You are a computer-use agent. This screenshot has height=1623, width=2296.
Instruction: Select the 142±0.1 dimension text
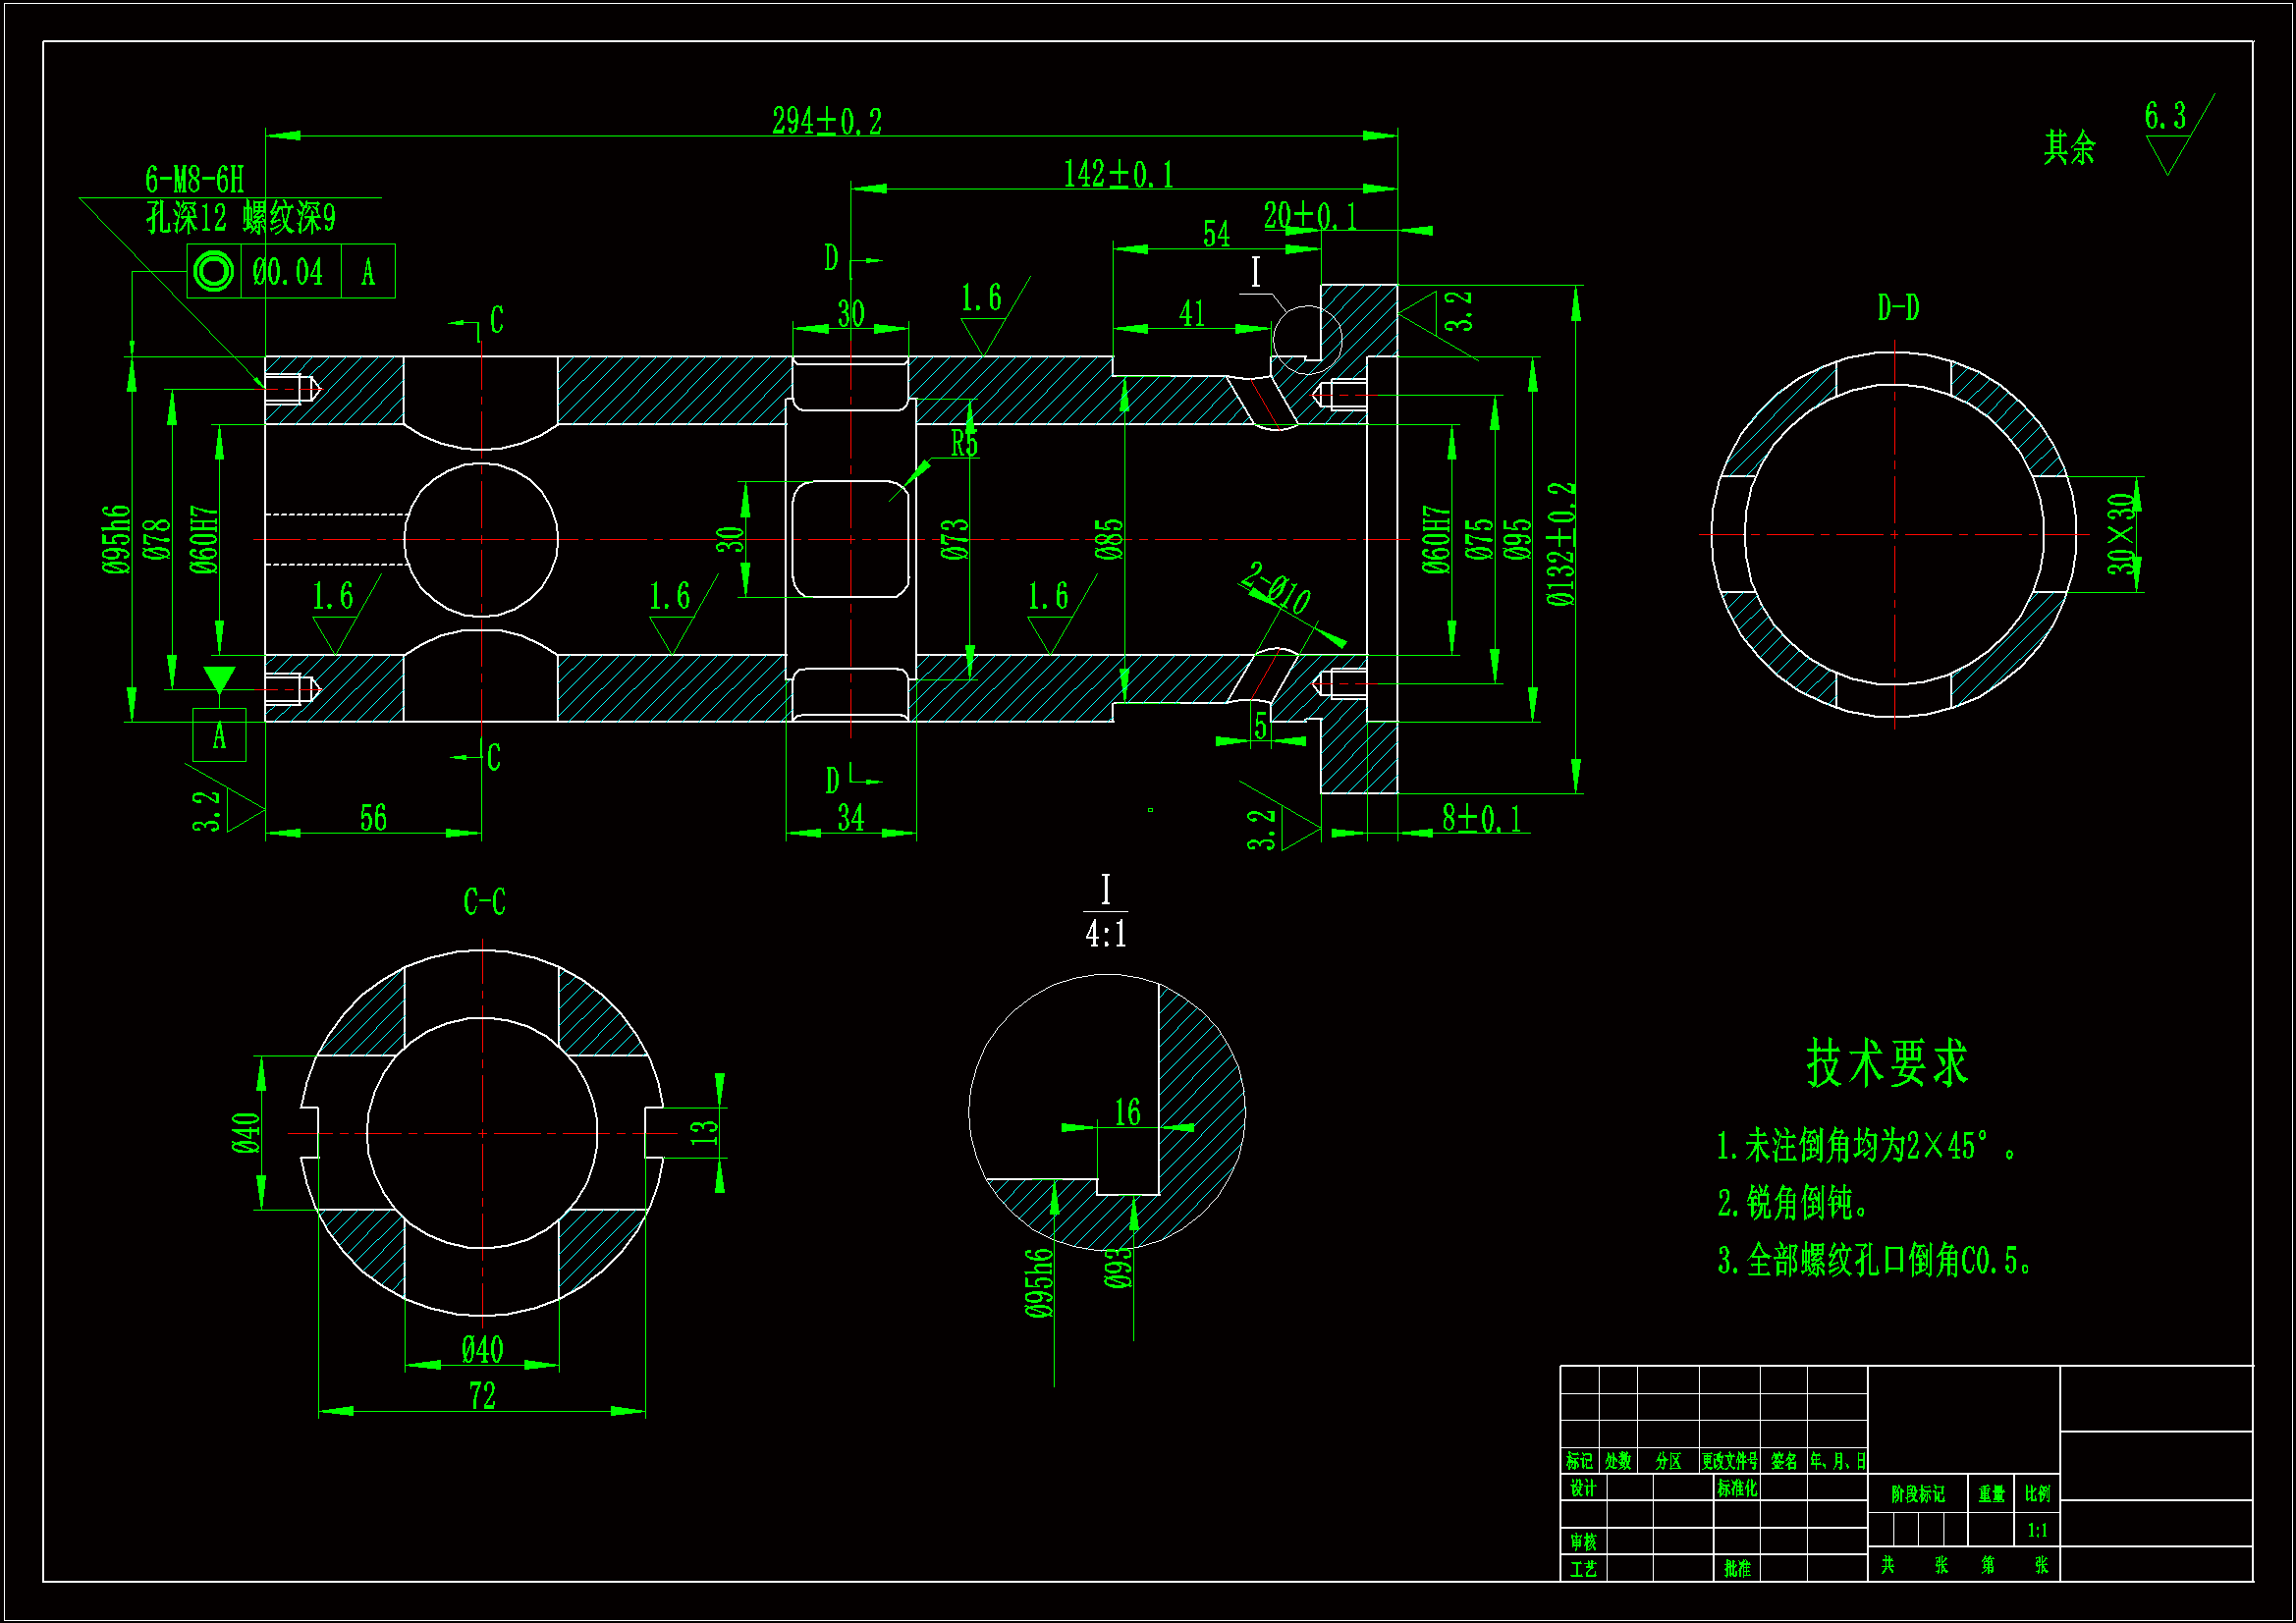(x=1118, y=175)
